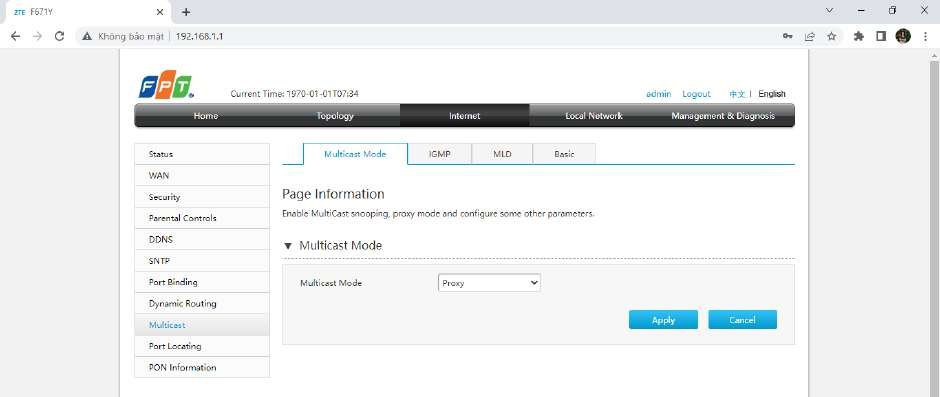Open the Chrome three-dot menu
Screen dimensions: 940x397
[926, 37]
